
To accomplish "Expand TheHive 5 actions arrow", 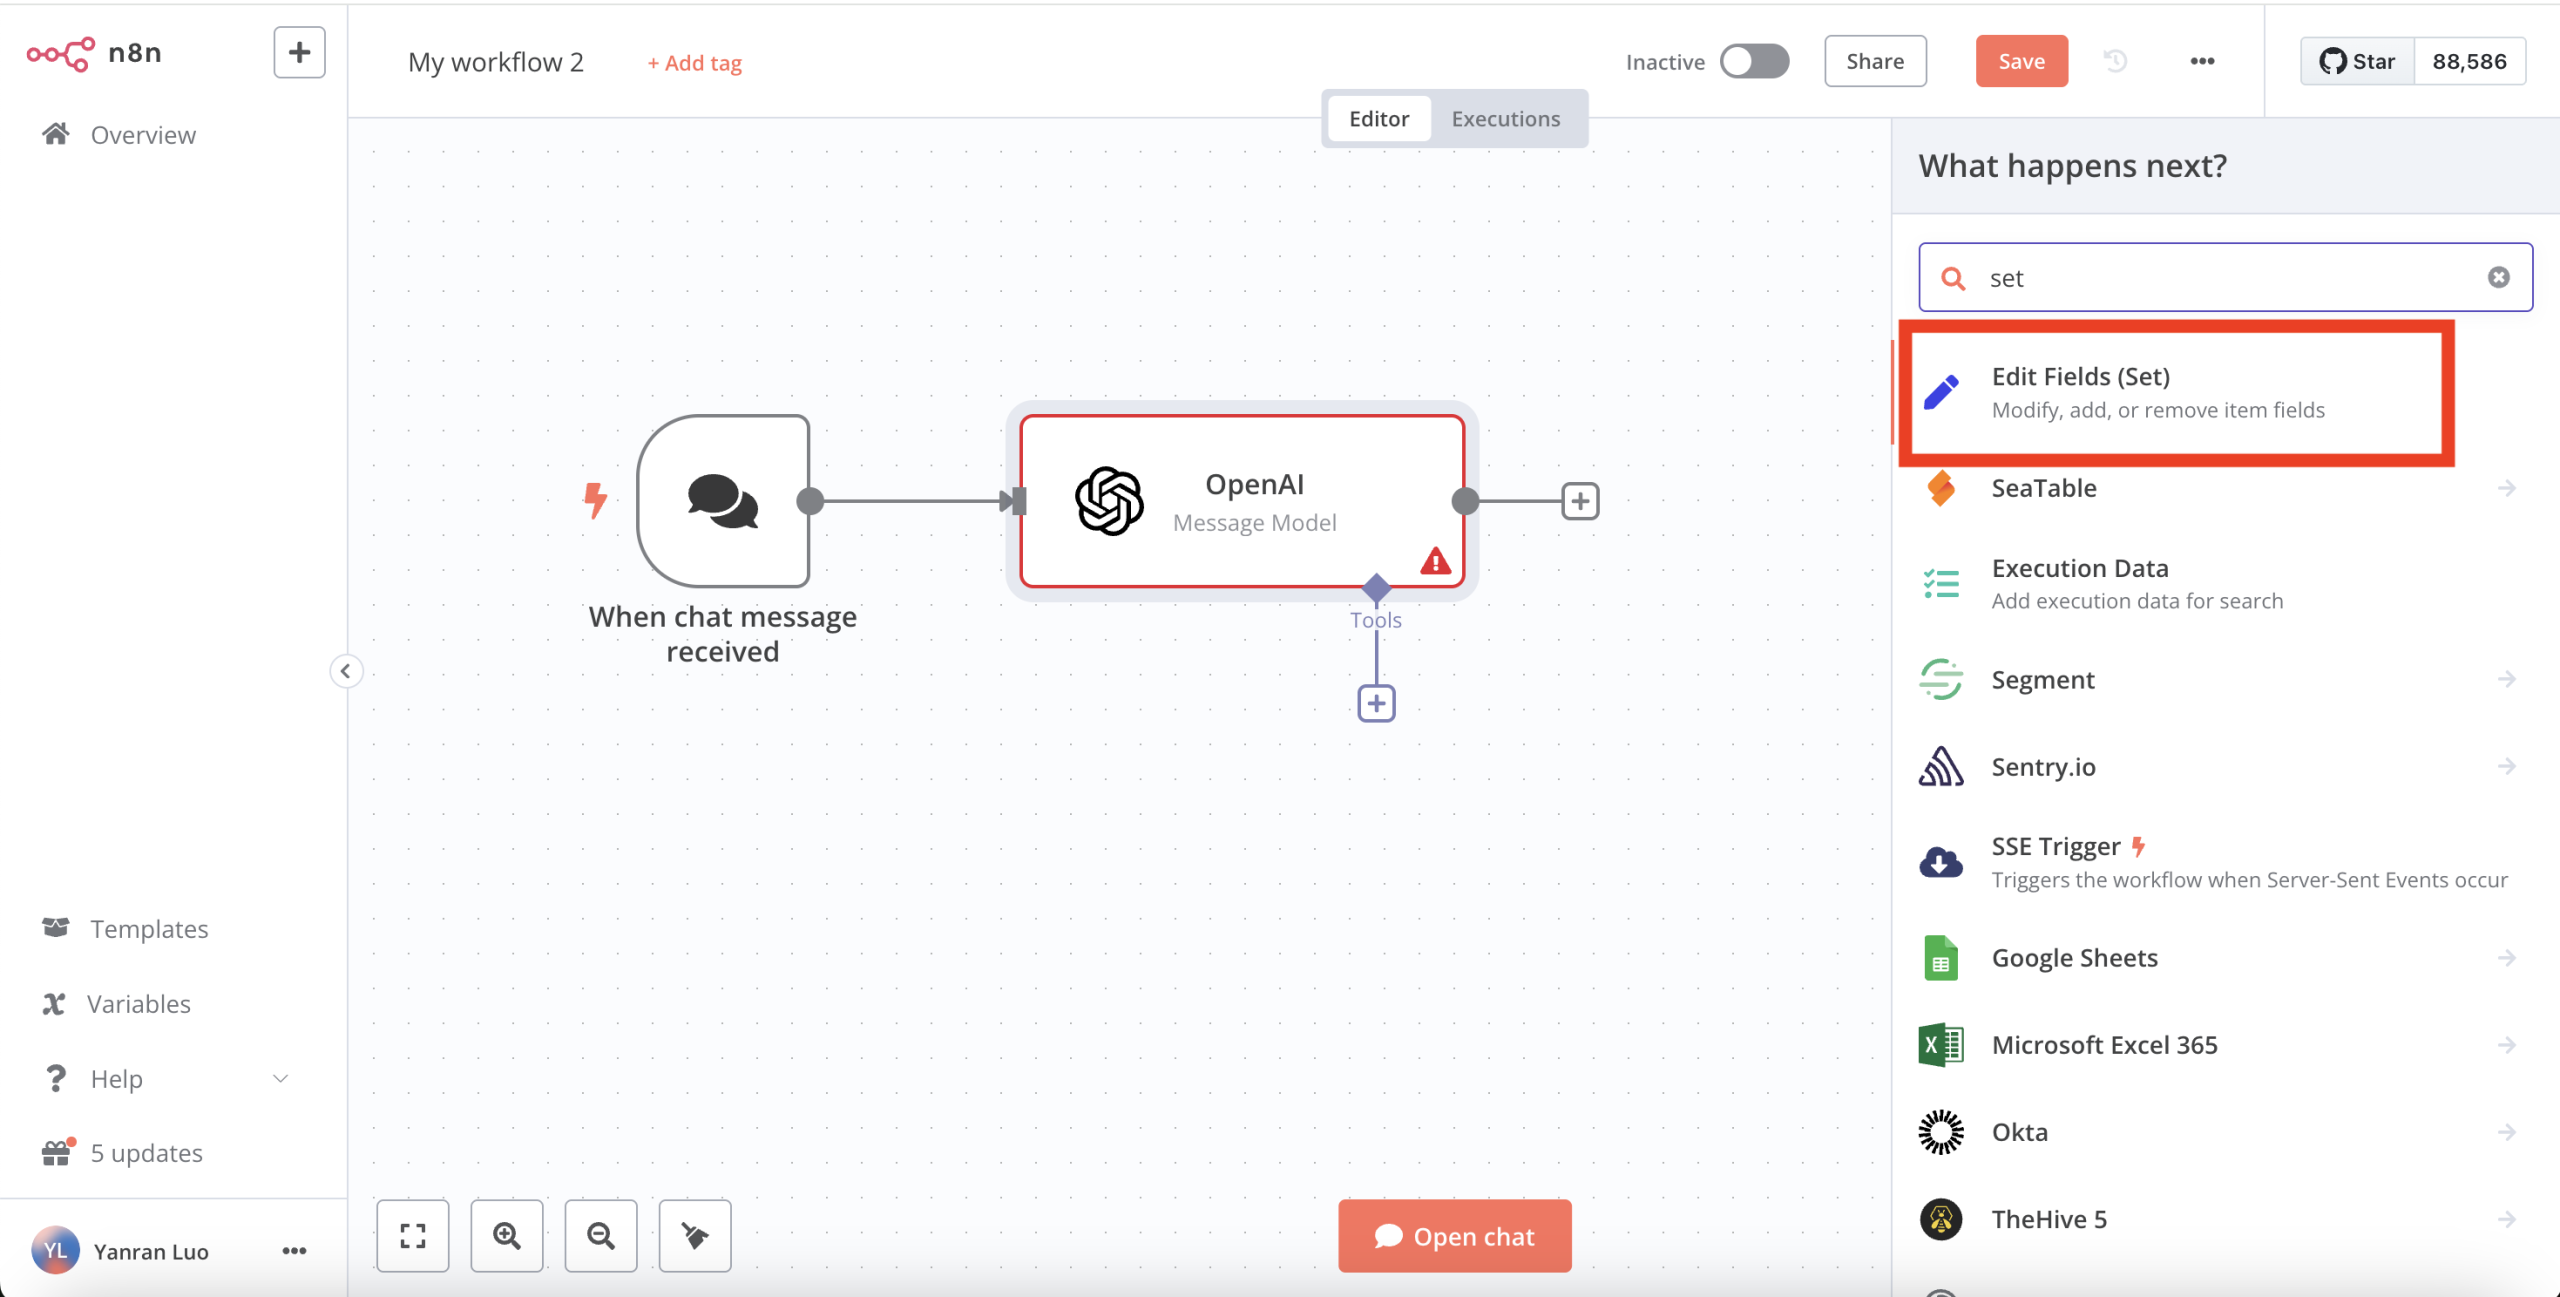I will coord(2507,1219).
